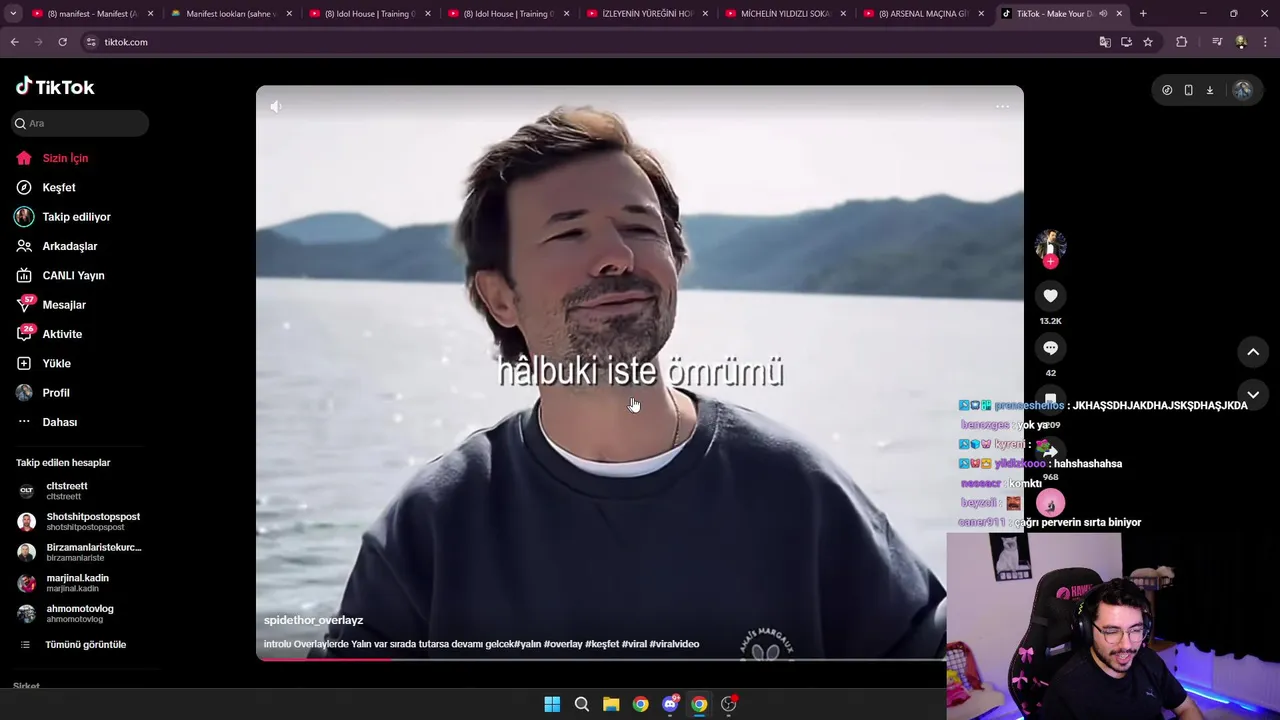The width and height of the screenshot is (1280, 720).
Task: Click the Arkadaşlar people icon
Action: point(24,246)
